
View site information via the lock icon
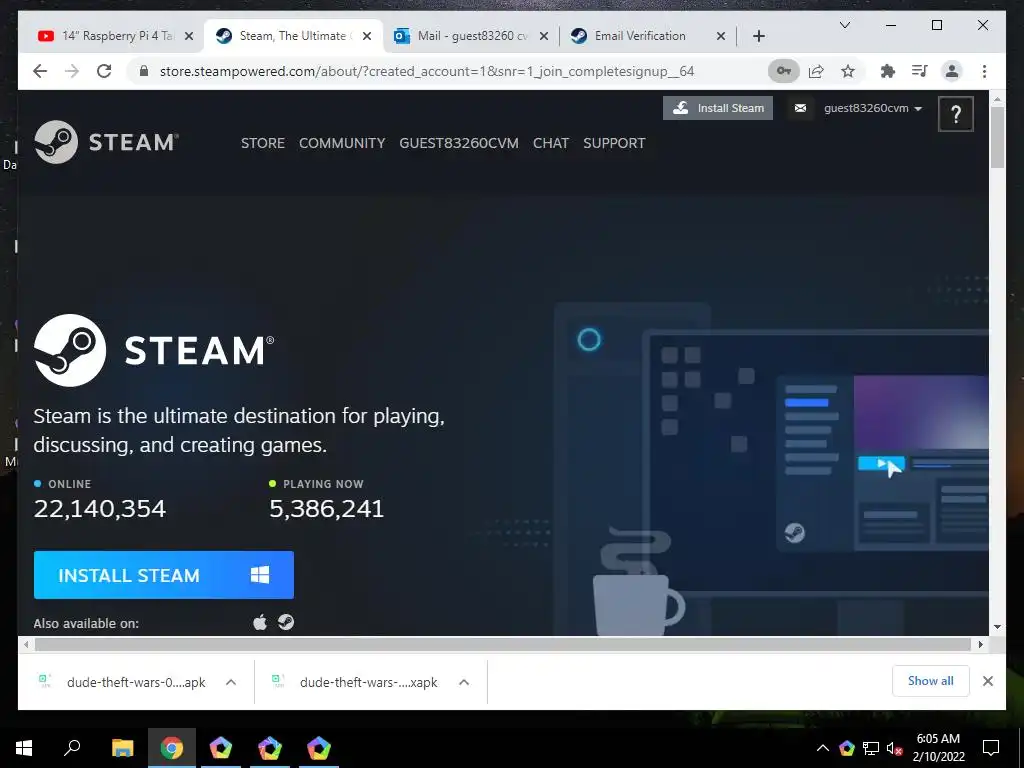click(144, 71)
